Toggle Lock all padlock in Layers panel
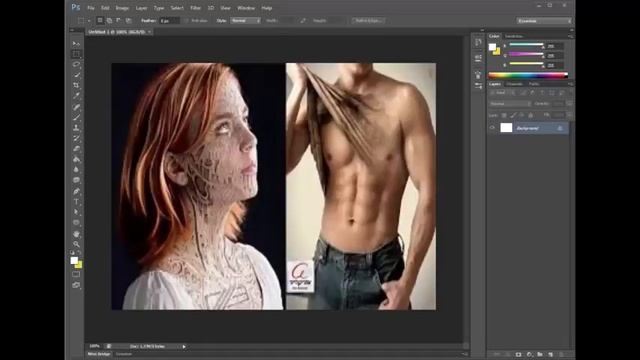The width and height of the screenshot is (640, 360). [531, 116]
